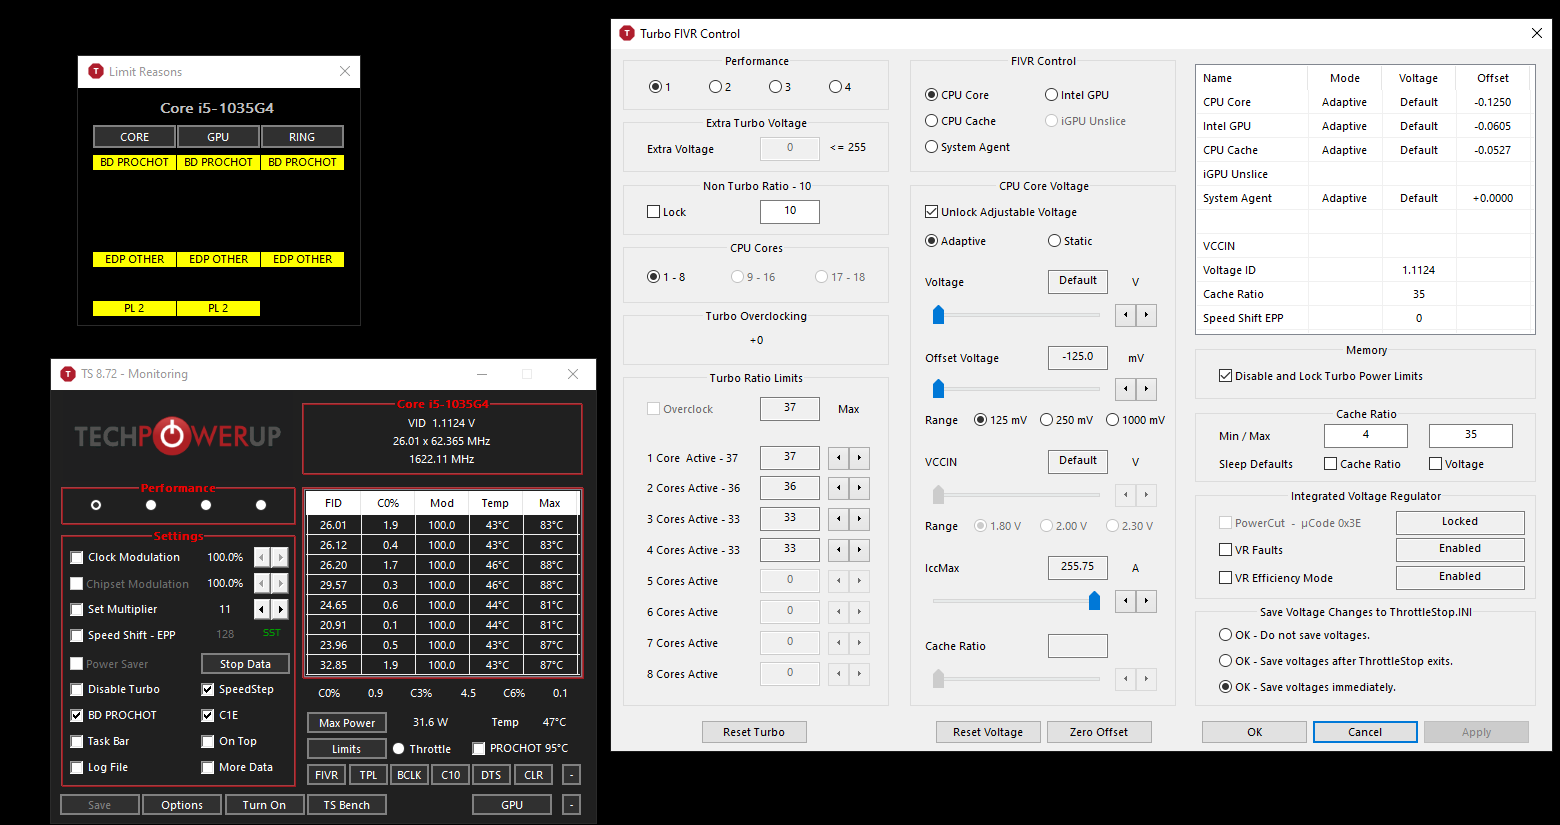Increase the 4 Cores Active ratio with right arrow

coord(859,550)
